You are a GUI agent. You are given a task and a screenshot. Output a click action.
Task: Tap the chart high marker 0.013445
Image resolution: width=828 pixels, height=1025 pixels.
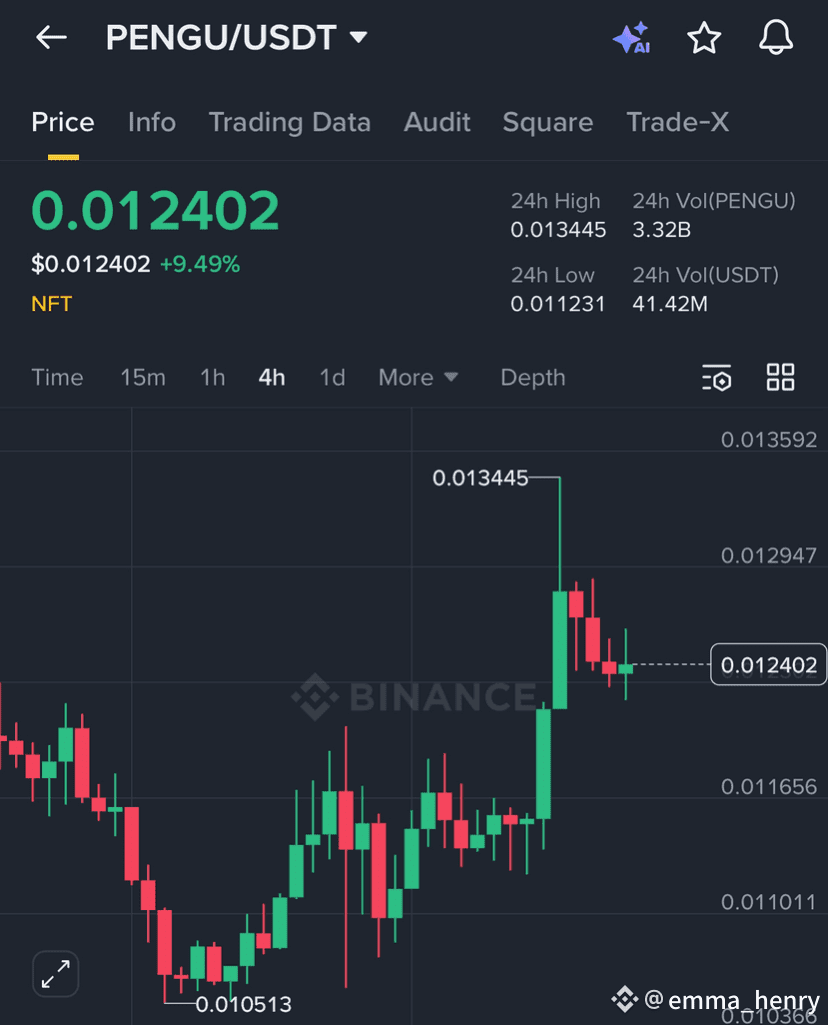coord(480,478)
